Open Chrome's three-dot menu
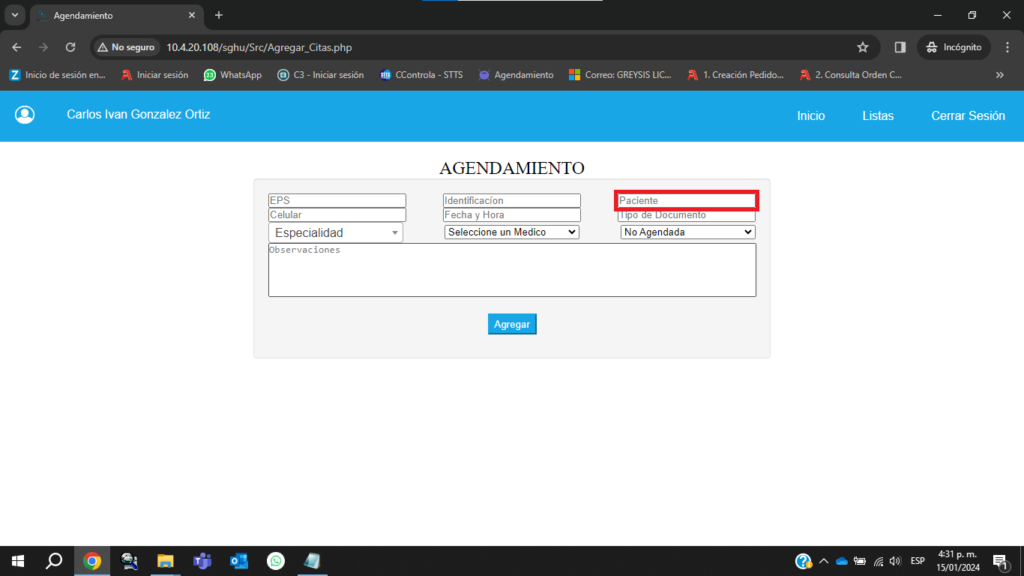This screenshot has width=1024, height=576. [x=1007, y=47]
